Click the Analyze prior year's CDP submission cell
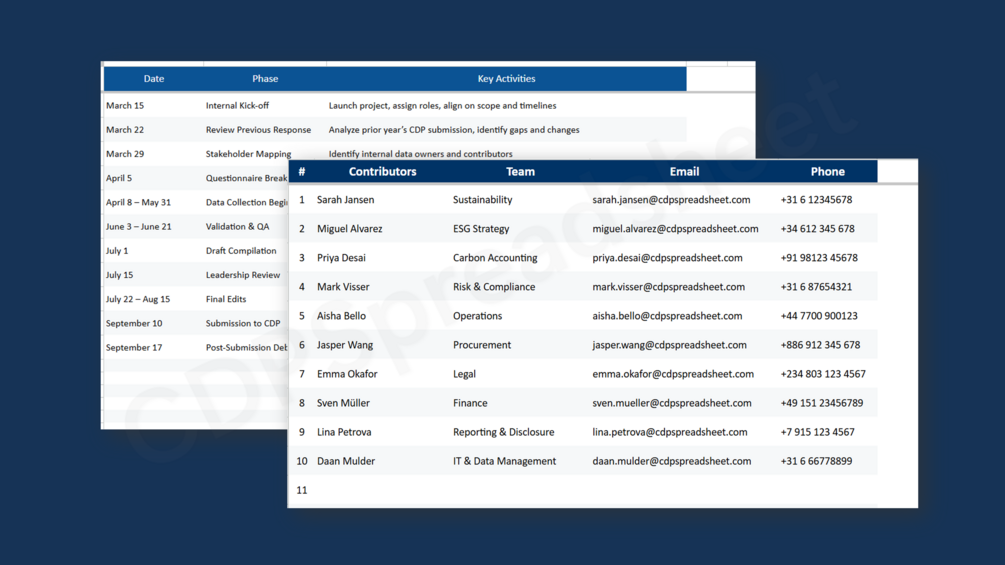 (x=454, y=130)
